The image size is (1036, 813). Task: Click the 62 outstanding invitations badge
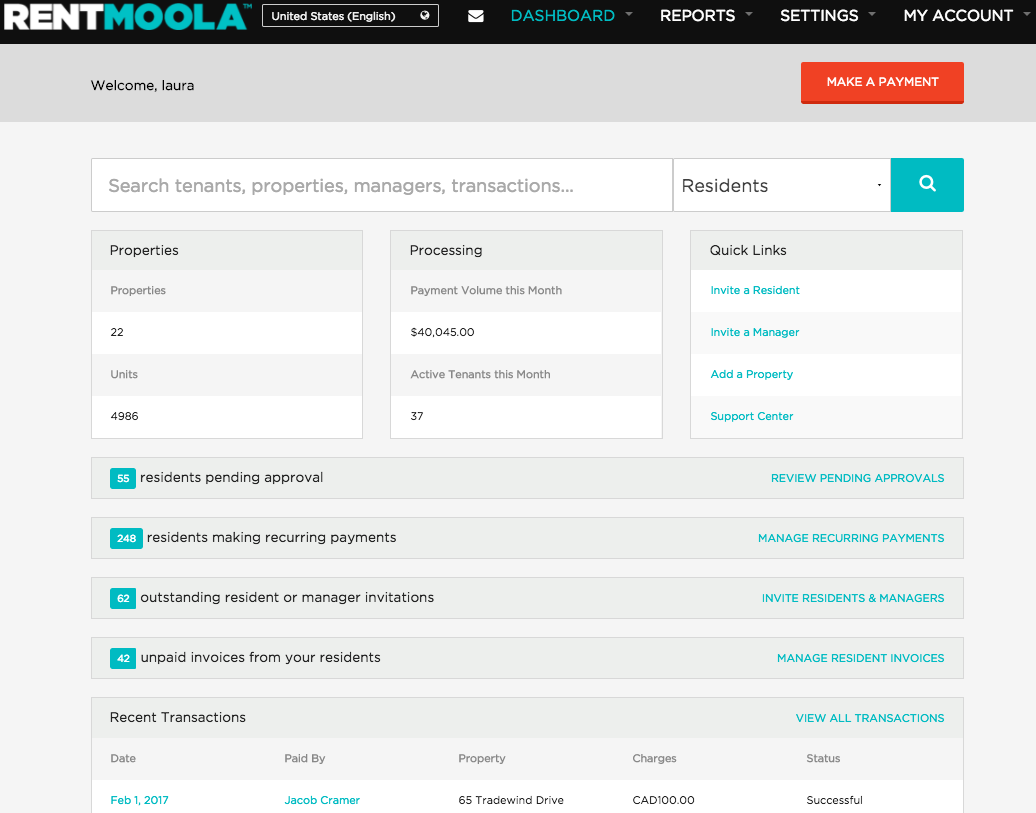coord(123,598)
